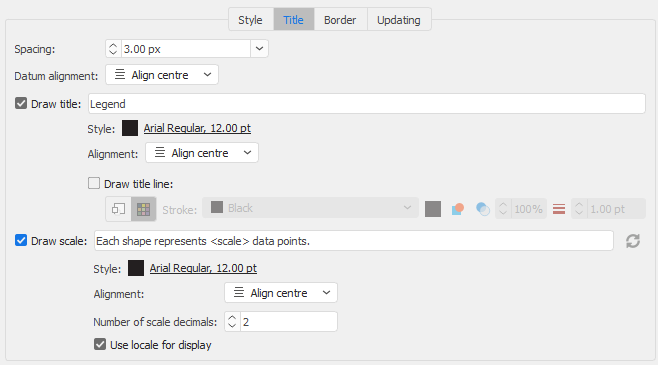Click the scale Arial Regular font link
Image resolution: width=658 pixels, height=365 pixels.
tap(203, 269)
